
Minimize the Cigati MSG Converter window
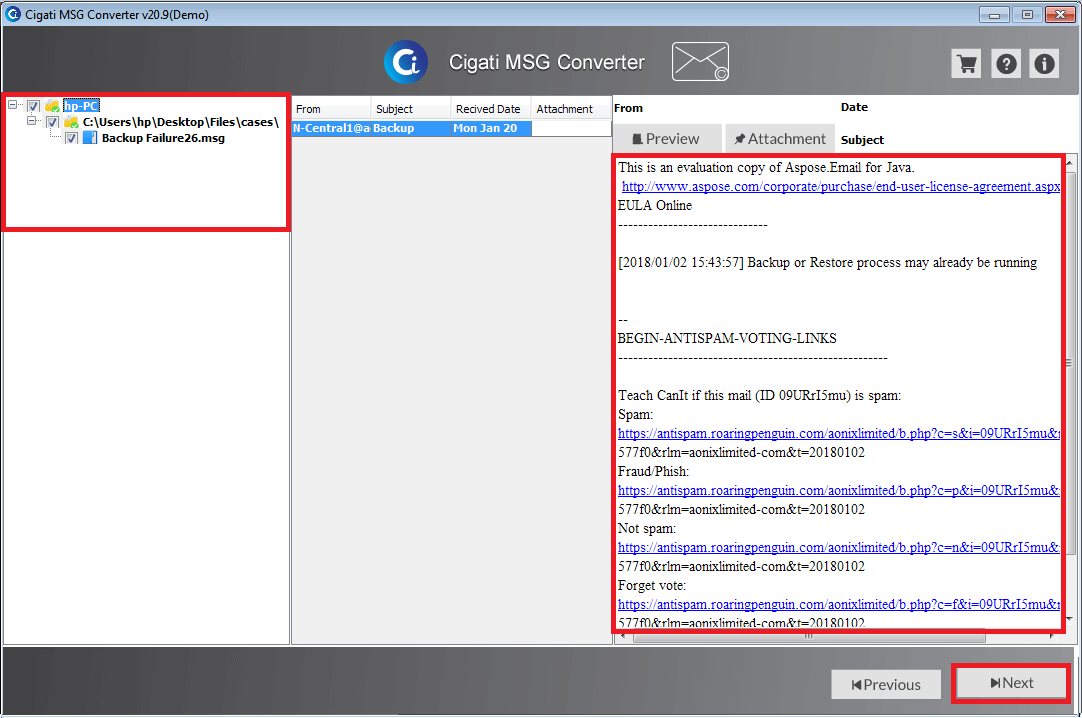994,14
